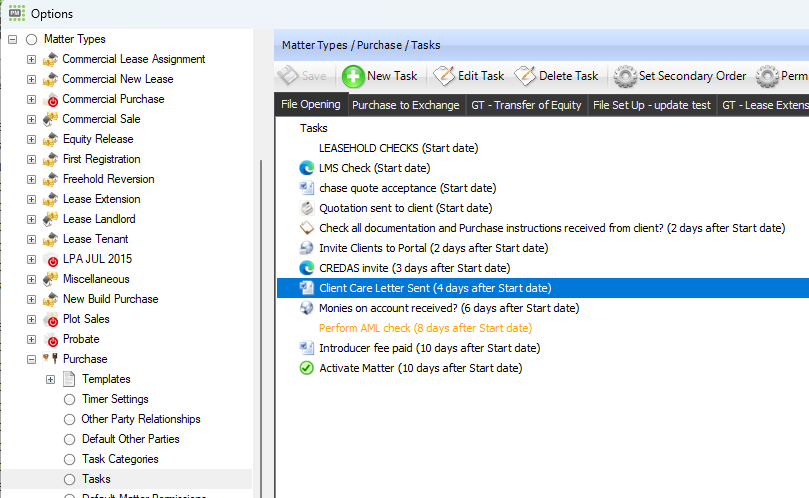Click the Introducer fee paid document icon

pyautogui.click(x=306, y=348)
